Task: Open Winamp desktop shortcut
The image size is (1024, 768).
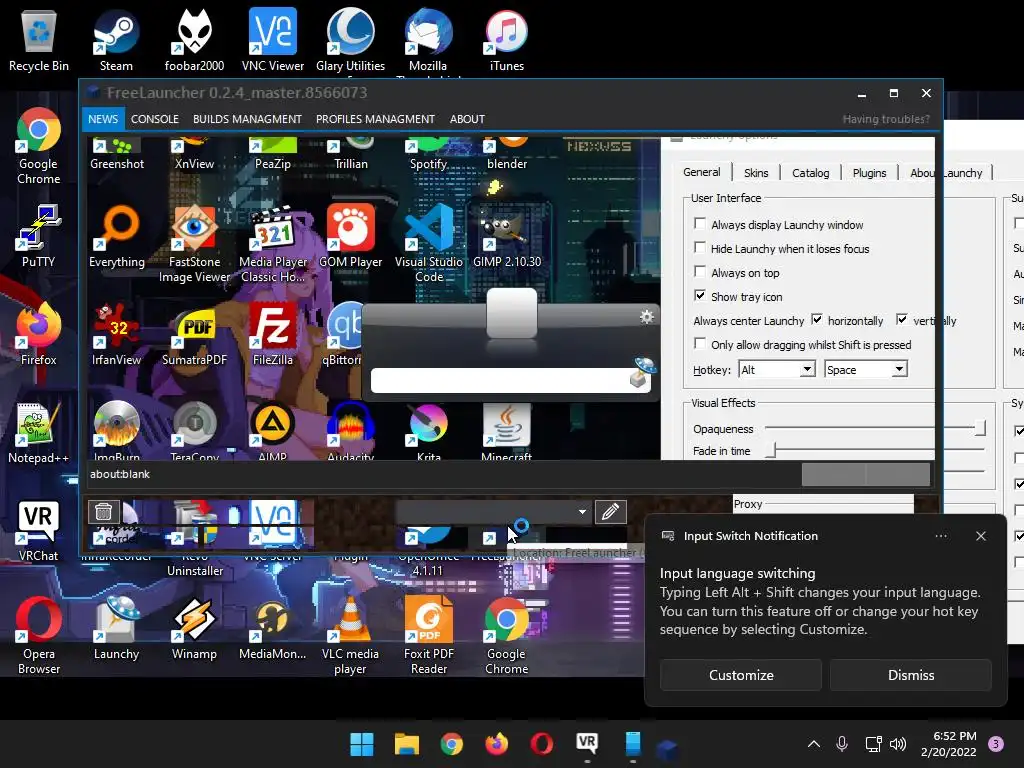Action: (194, 628)
